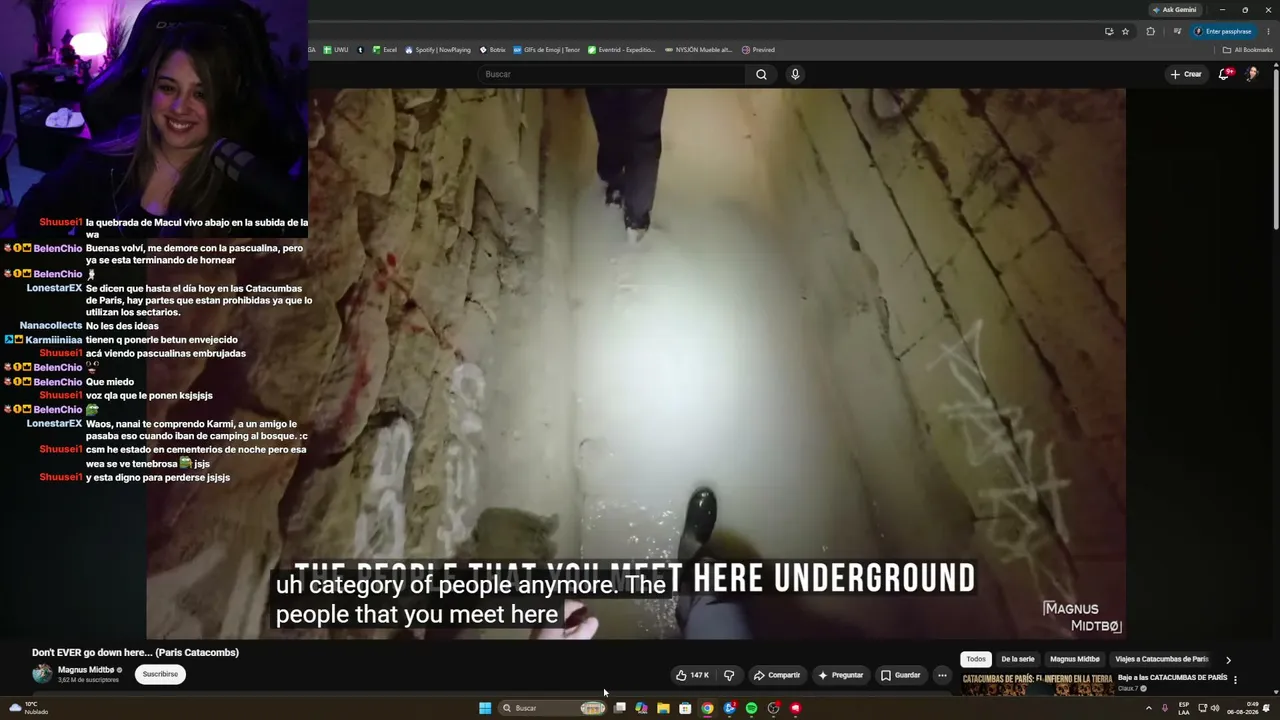Open the Previred bookmark

[x=758, y=50]
